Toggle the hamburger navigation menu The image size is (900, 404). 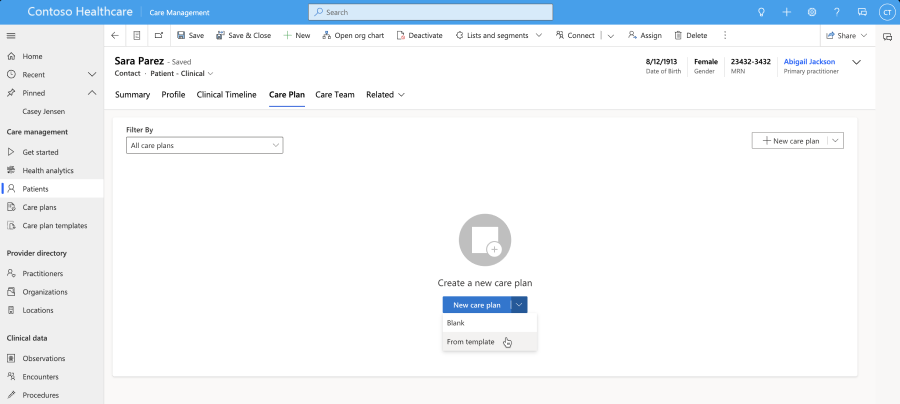(x=11, y=35)
